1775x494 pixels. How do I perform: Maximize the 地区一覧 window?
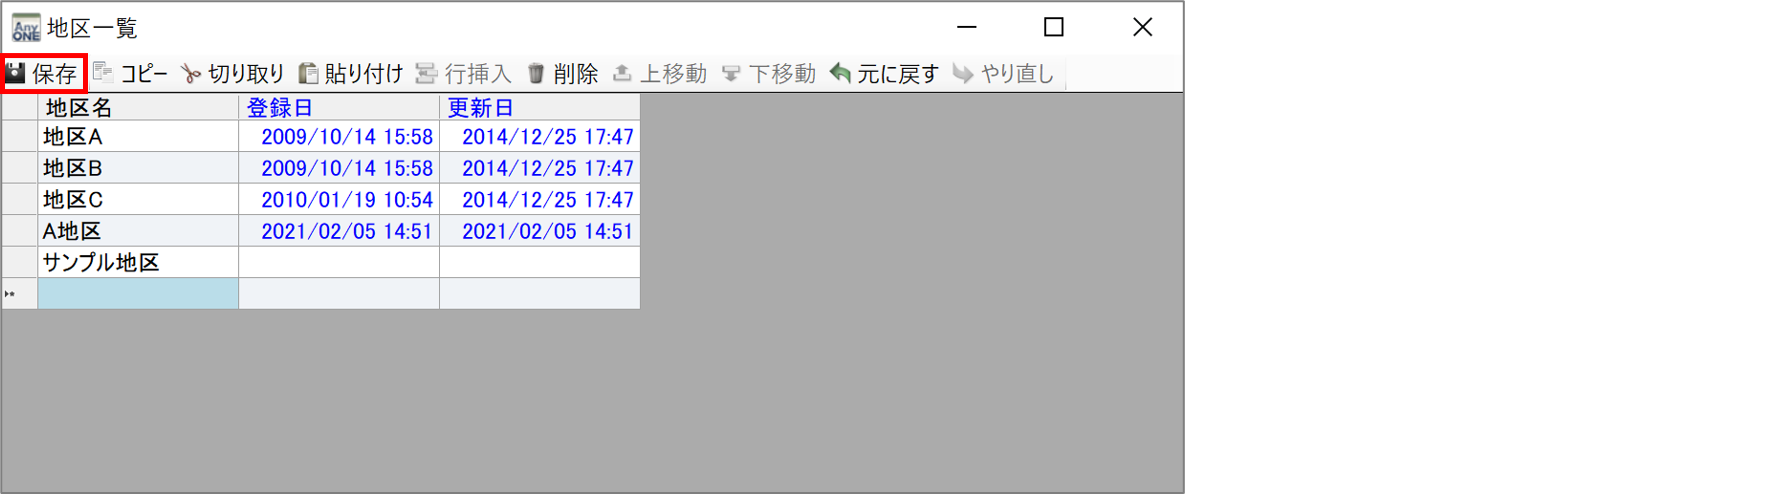point(1054,27)
